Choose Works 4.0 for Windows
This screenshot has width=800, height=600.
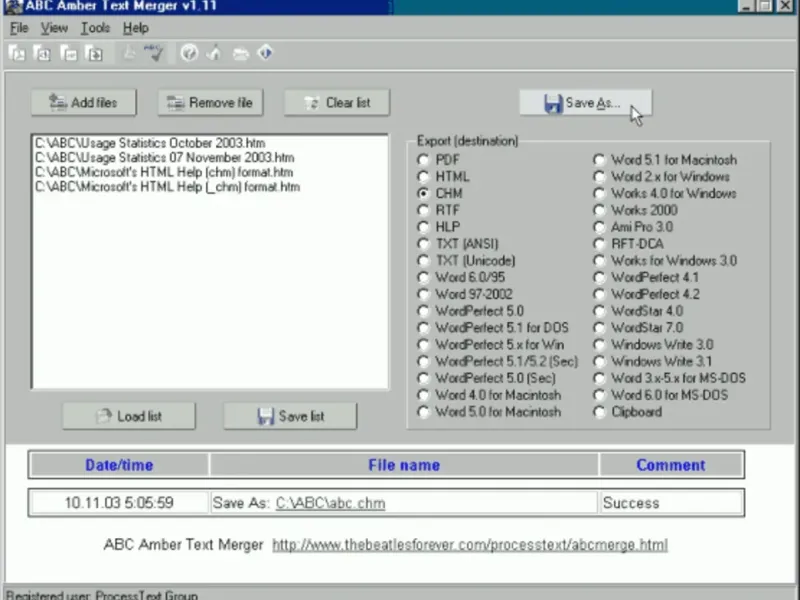(665, 193)
